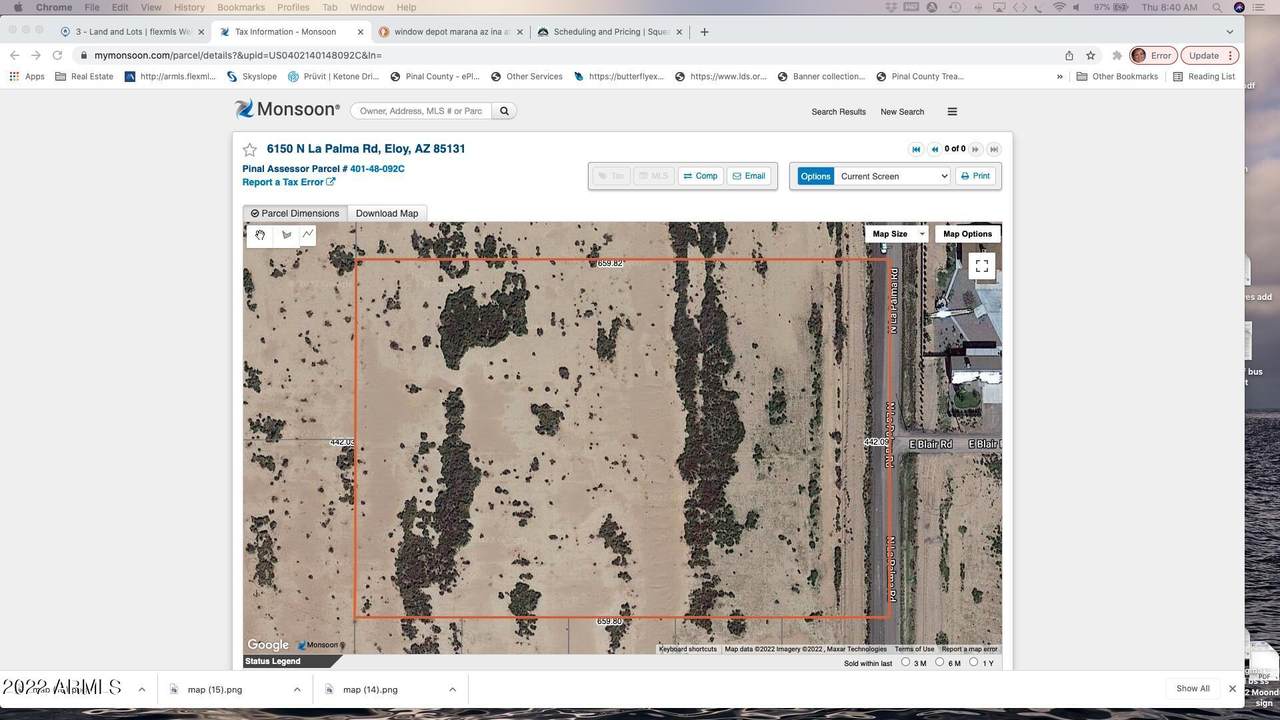Go to Search Results
The width and height of the screenshot is (1280, 720).
(x=838, y=112)
